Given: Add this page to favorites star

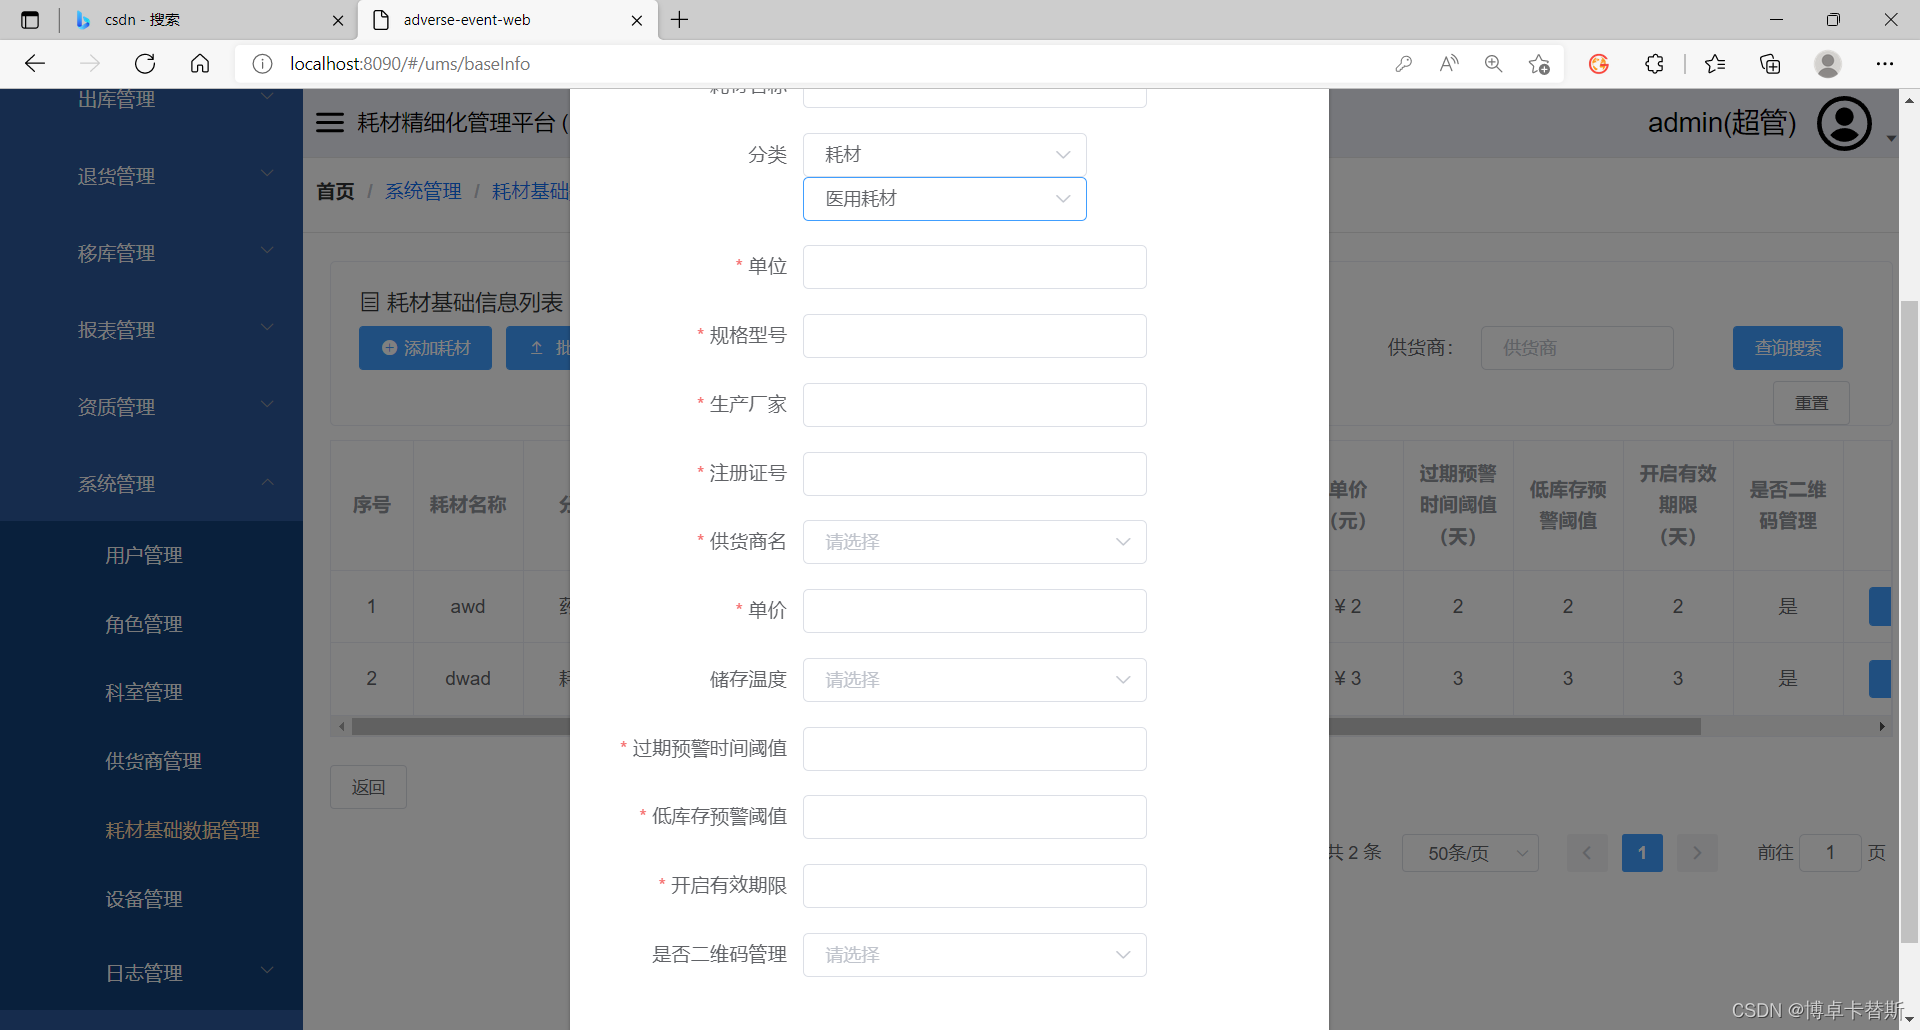Looking at the screenshot, I should (x=1539, y=64).
